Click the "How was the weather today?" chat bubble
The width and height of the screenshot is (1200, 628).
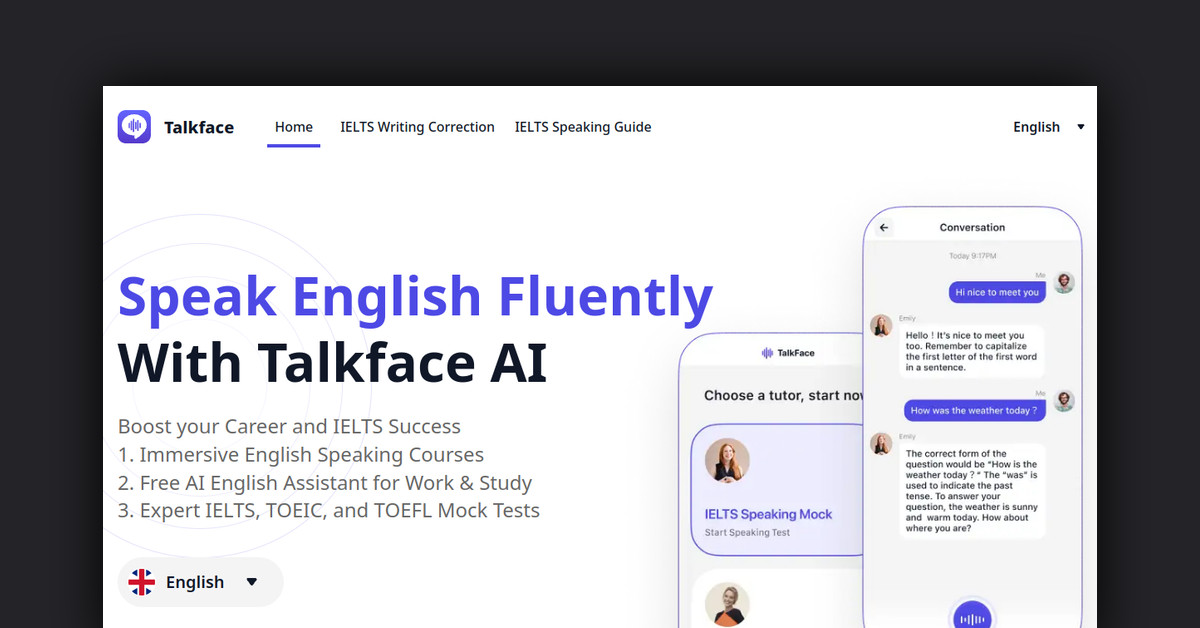[973, 409]
